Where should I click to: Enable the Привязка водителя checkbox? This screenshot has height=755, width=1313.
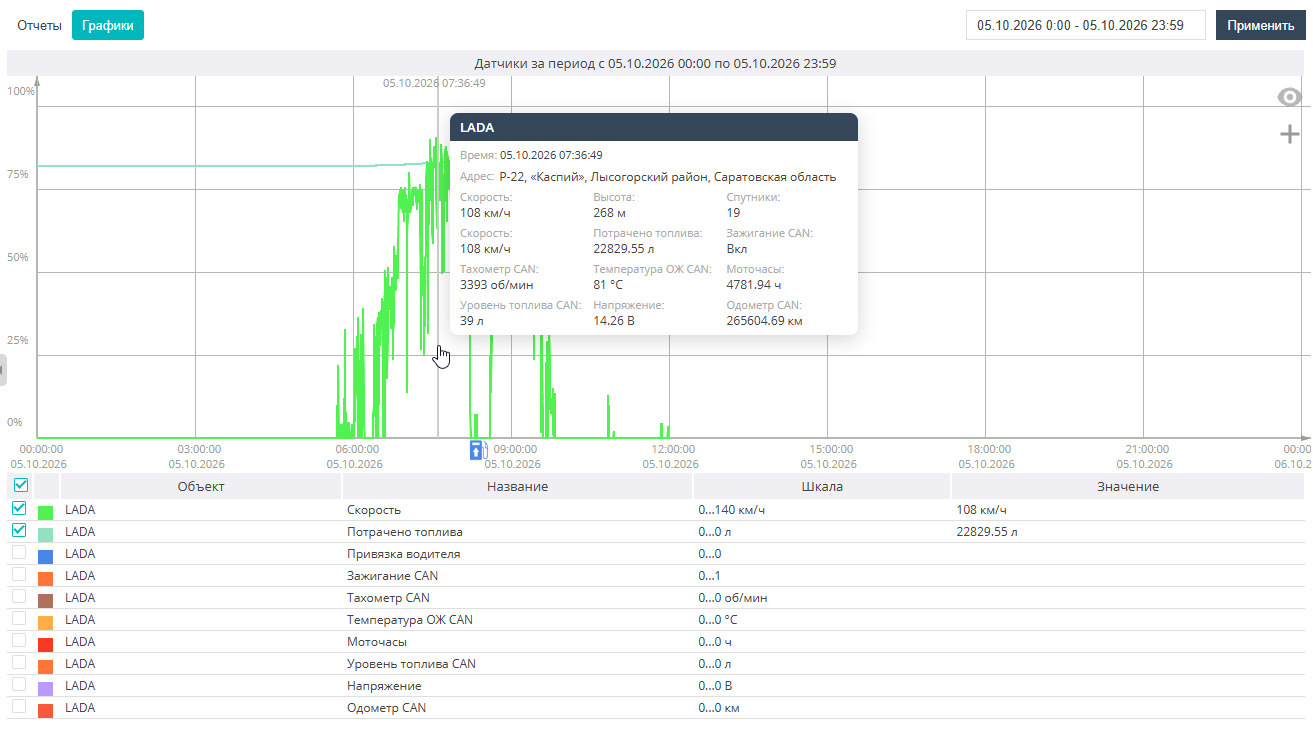click(x=19, y=552)
